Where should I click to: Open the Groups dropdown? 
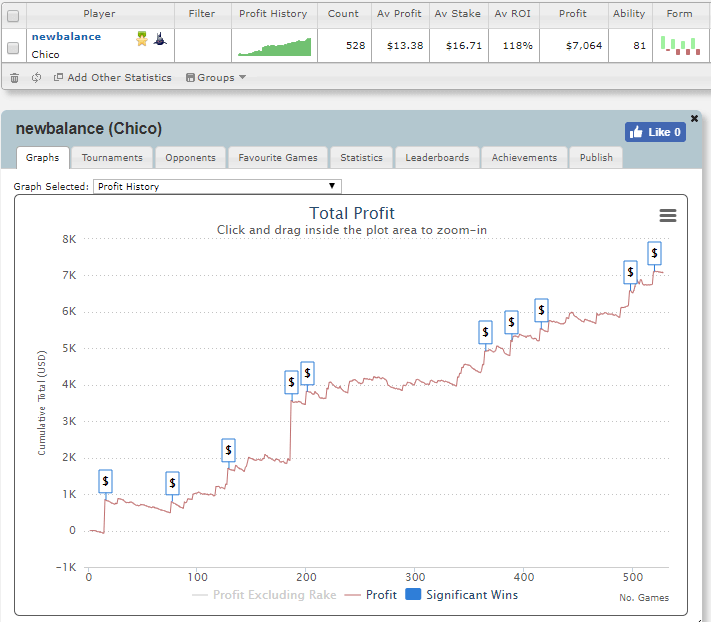click(216, 78)
